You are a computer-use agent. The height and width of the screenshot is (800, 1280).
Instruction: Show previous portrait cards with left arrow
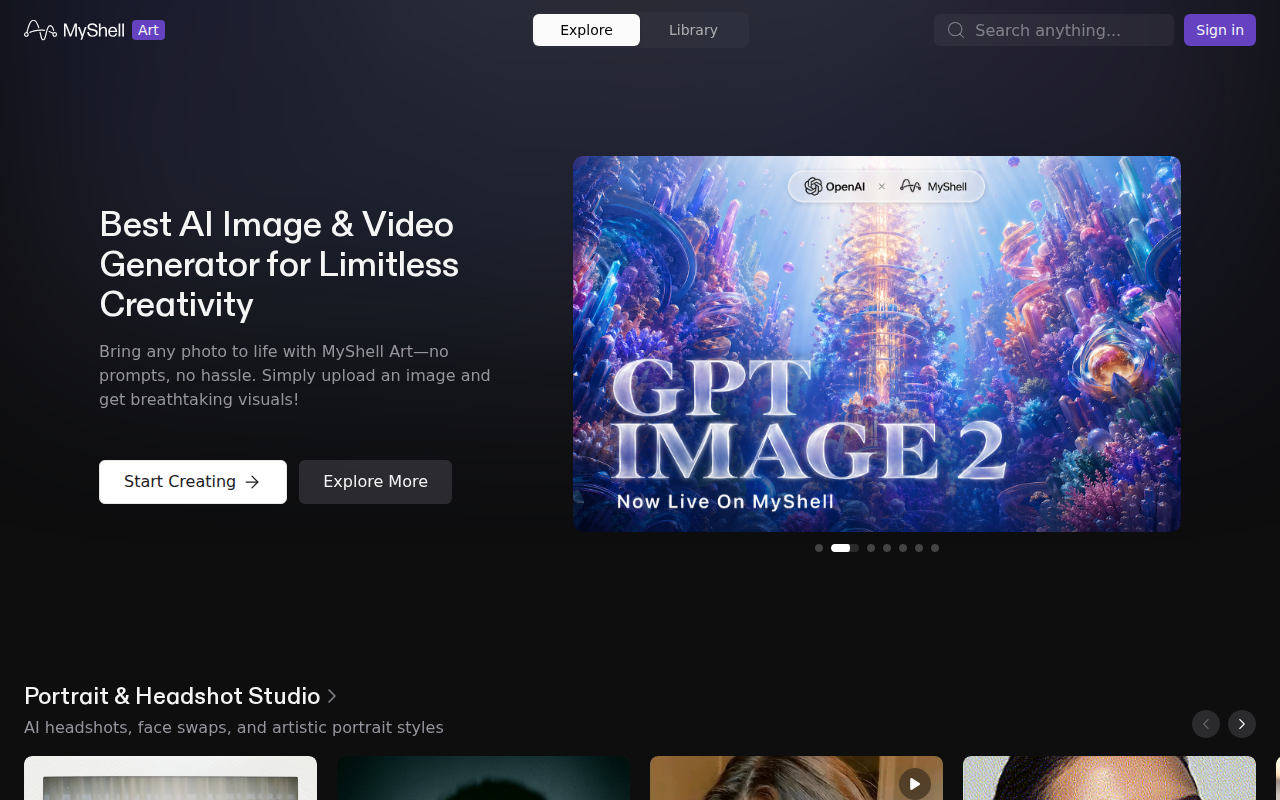click(x=1206, y=724)
